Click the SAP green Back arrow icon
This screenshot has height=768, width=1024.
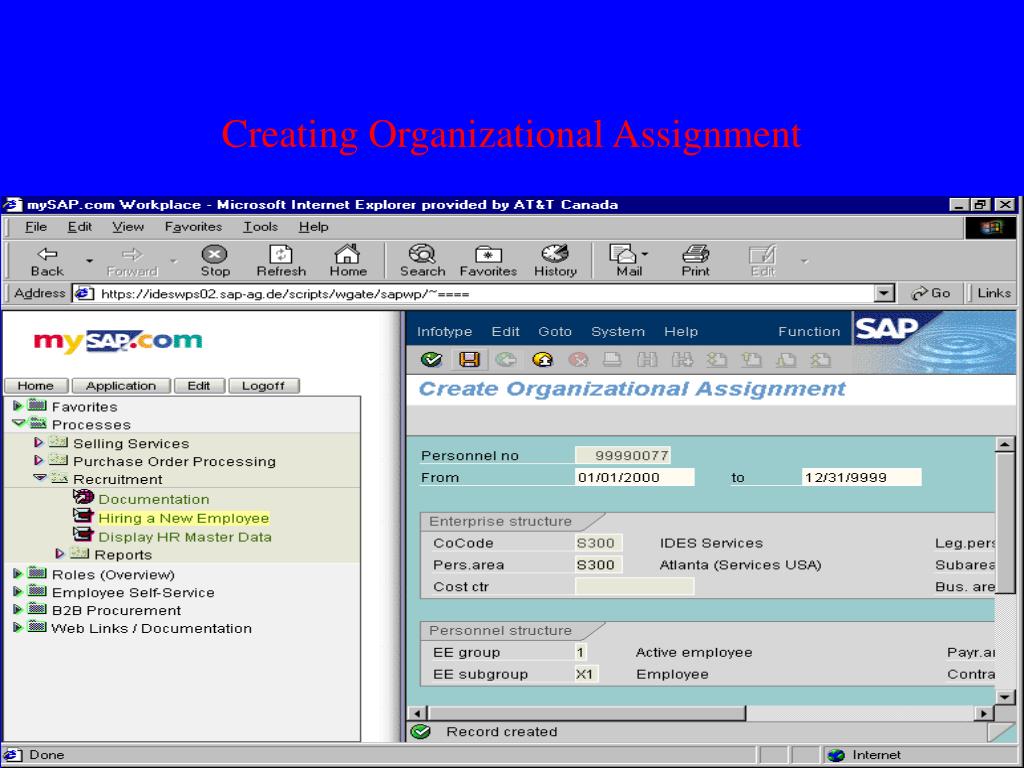click(505, 359)
